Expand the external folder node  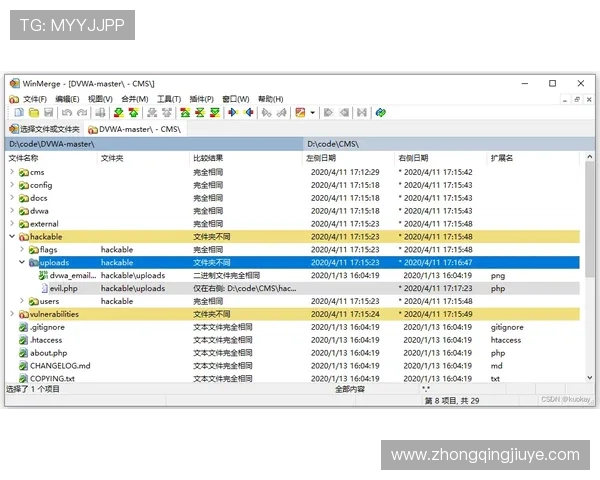12,224
